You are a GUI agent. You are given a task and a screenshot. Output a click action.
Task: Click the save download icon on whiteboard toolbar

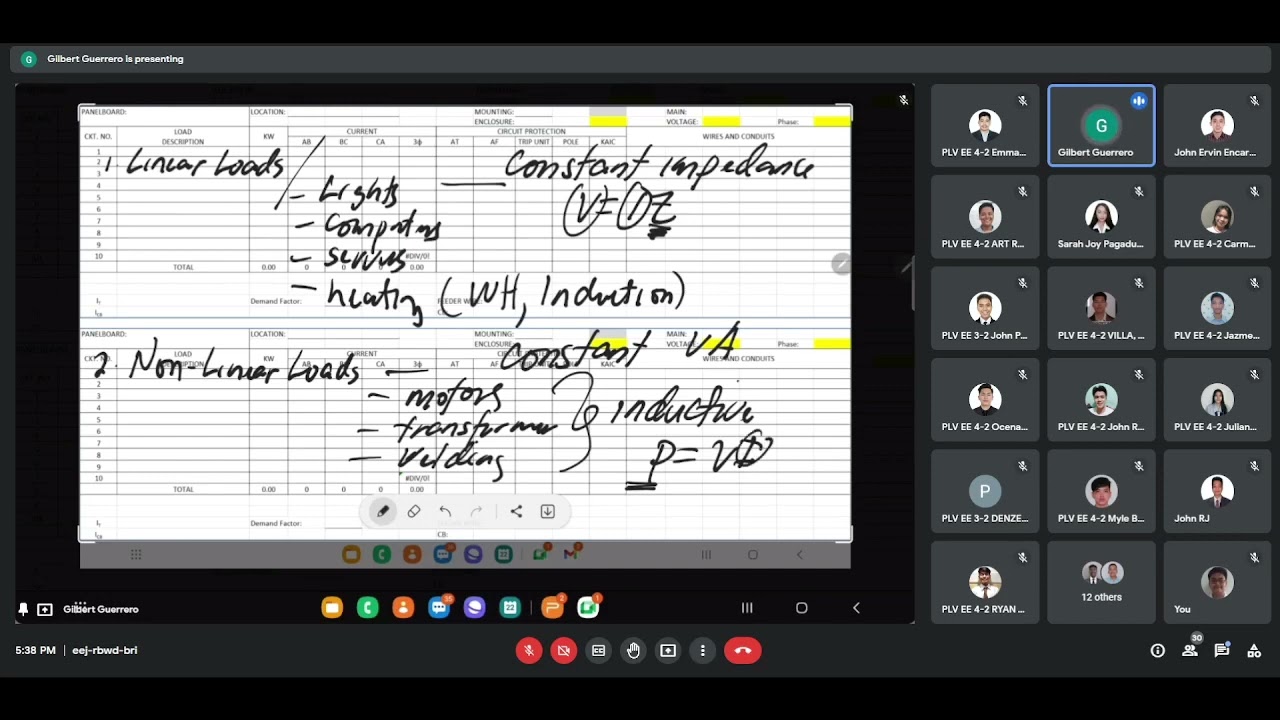click(548, 511)
